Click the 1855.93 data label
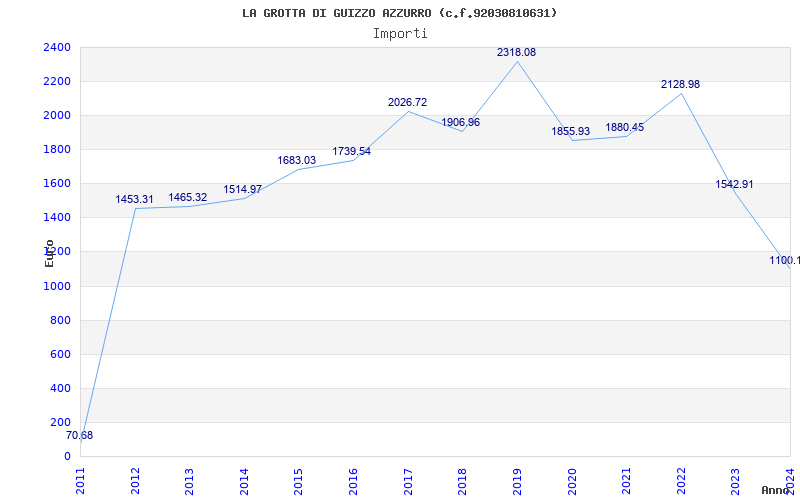 click(570, 131)
